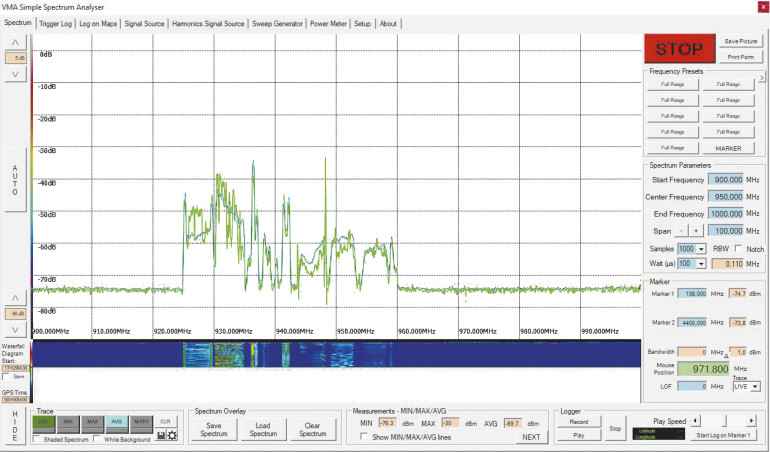This screenshot has width=770, height=452.
Task: Click the HIDE vertical button
Action: 14,425
